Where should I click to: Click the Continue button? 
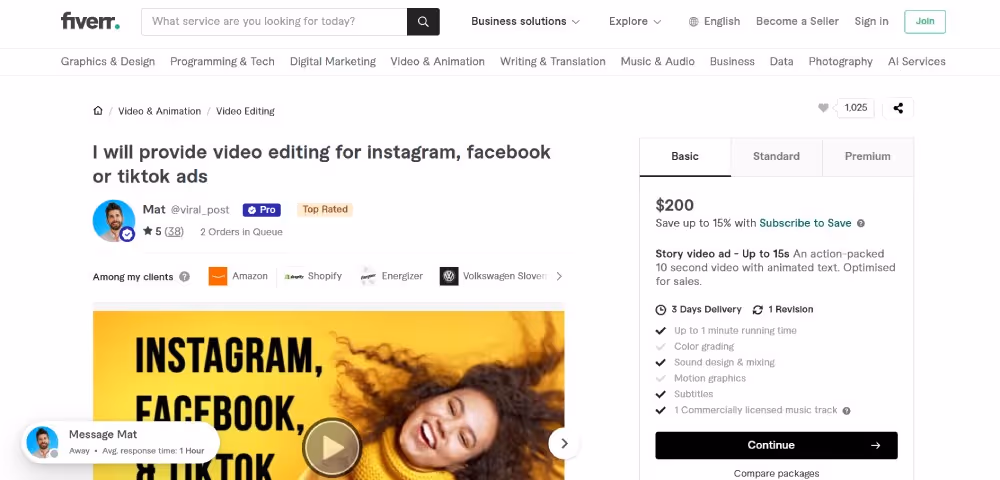(776, 445)
